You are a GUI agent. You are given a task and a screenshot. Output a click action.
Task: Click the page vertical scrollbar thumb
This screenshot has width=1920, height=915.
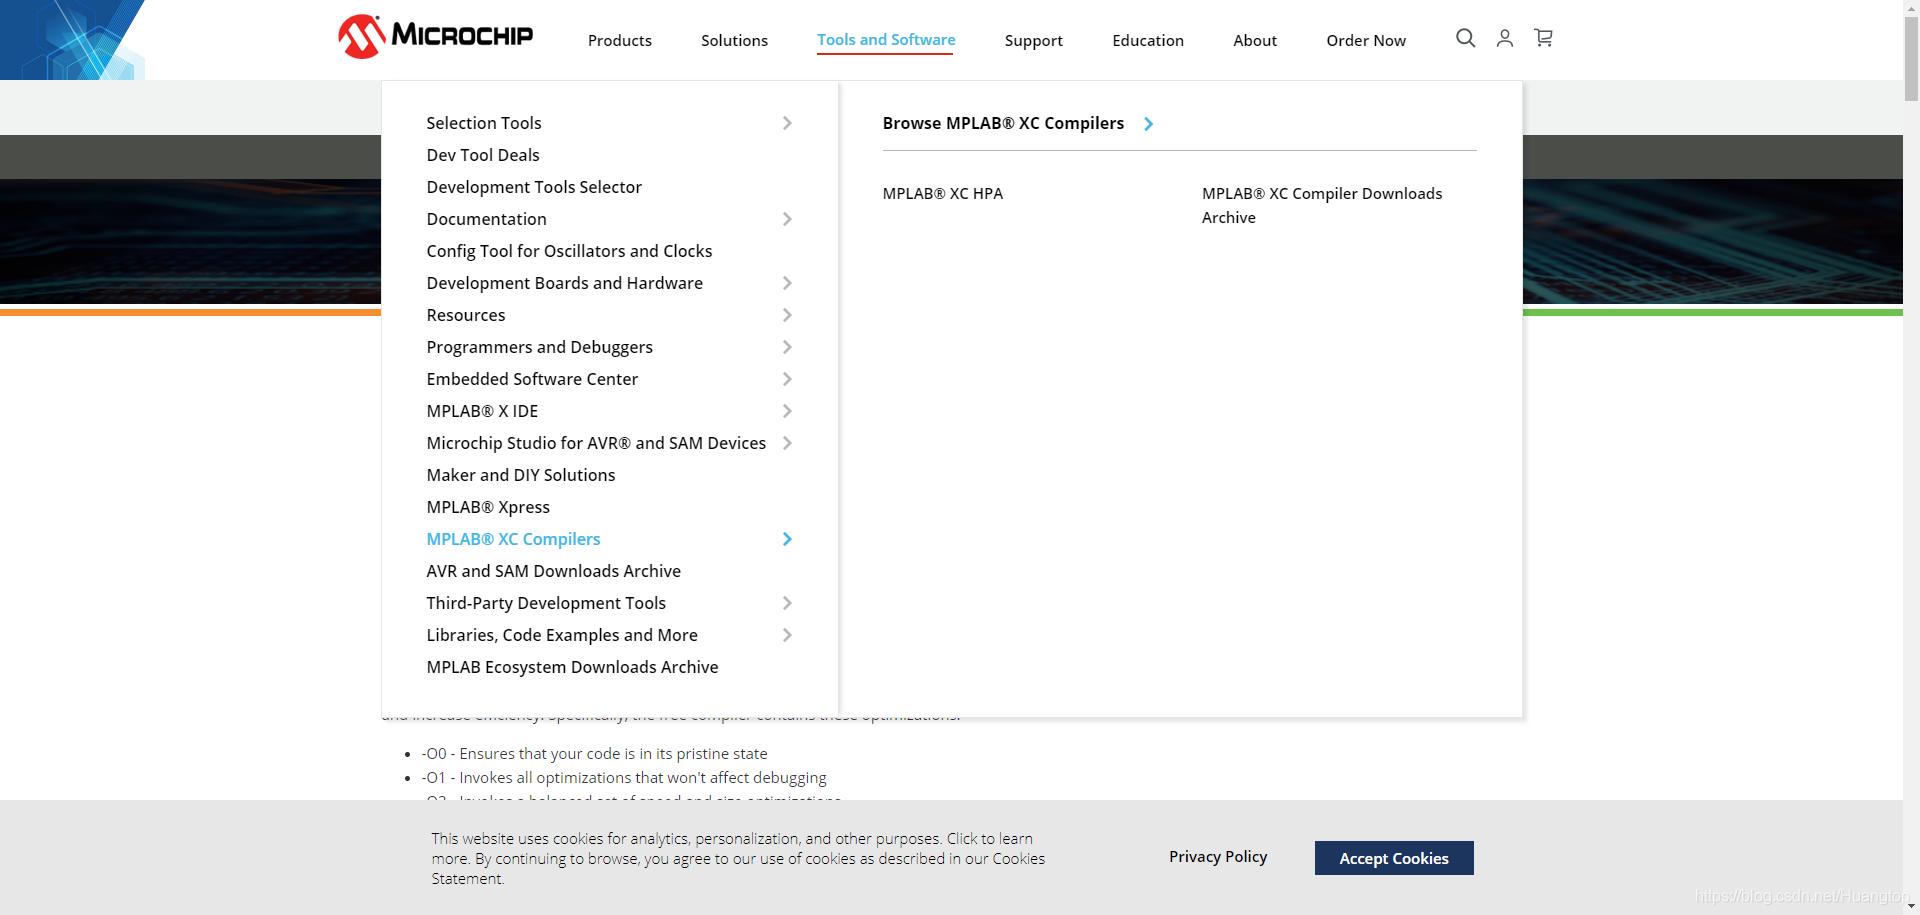coord(1911,58)
